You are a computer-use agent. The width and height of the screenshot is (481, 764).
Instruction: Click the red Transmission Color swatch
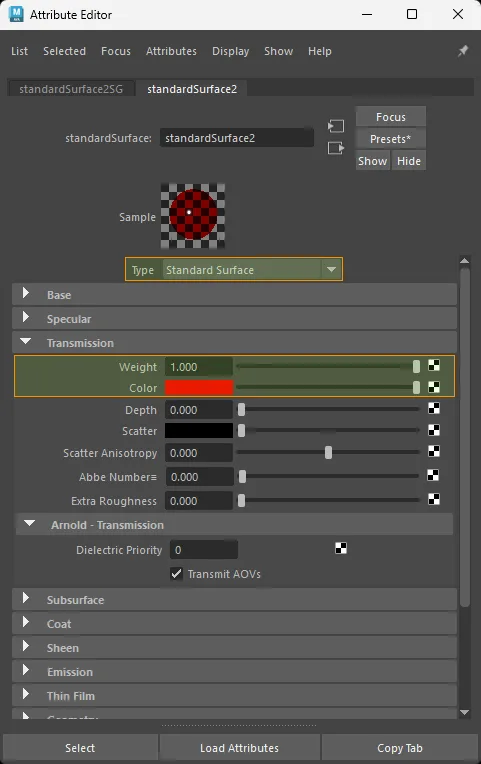199,388
